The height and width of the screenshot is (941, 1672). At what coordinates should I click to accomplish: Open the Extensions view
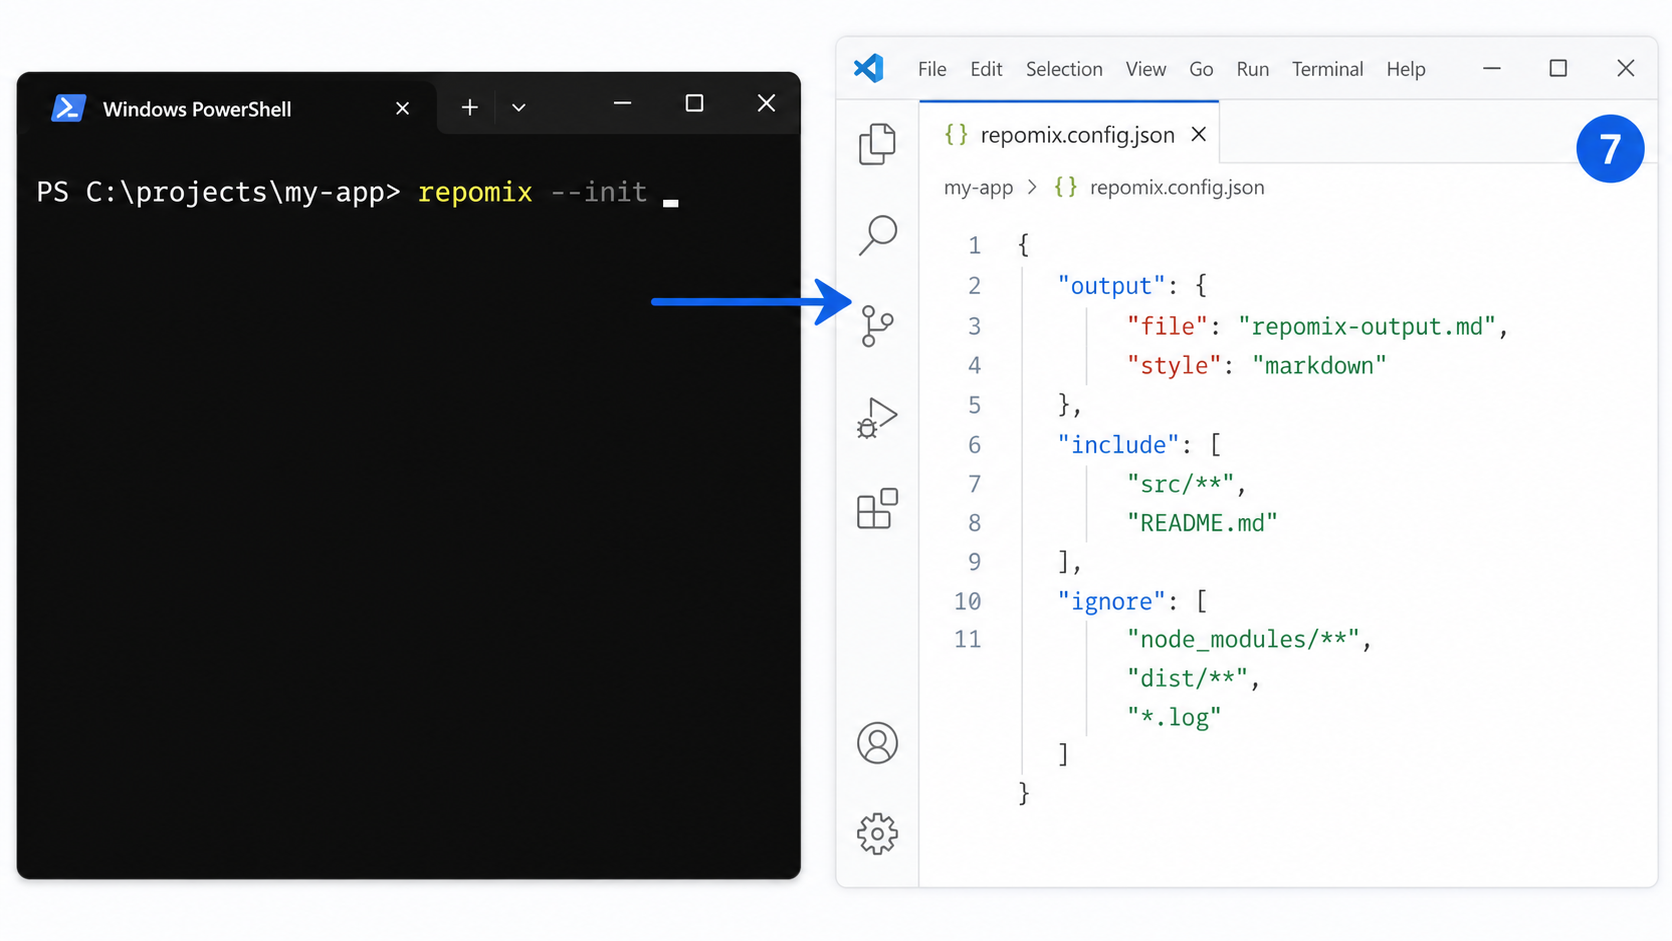[x=877, y=508]
